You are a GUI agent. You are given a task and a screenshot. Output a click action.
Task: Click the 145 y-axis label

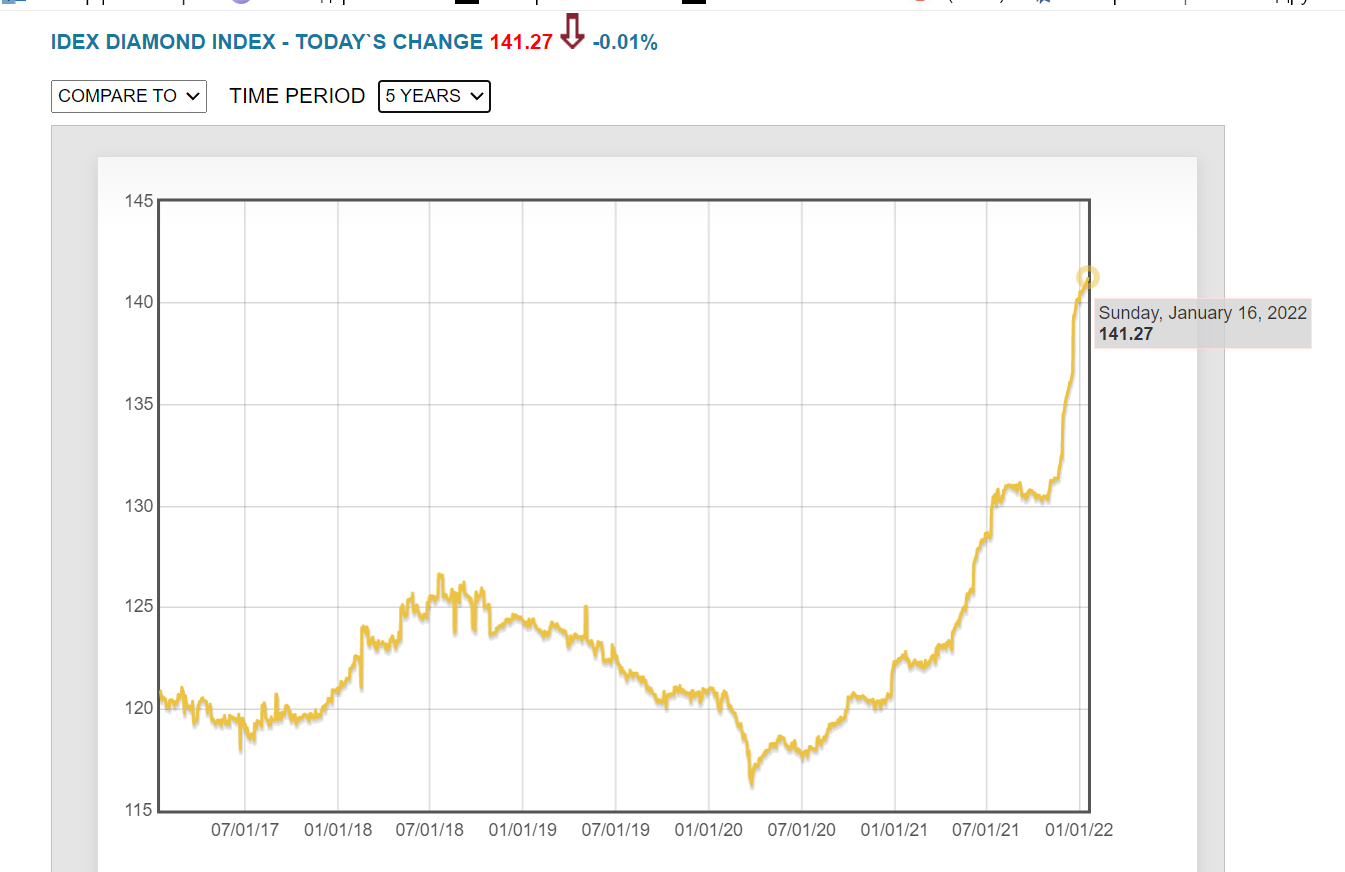click(x=140, y=201)
